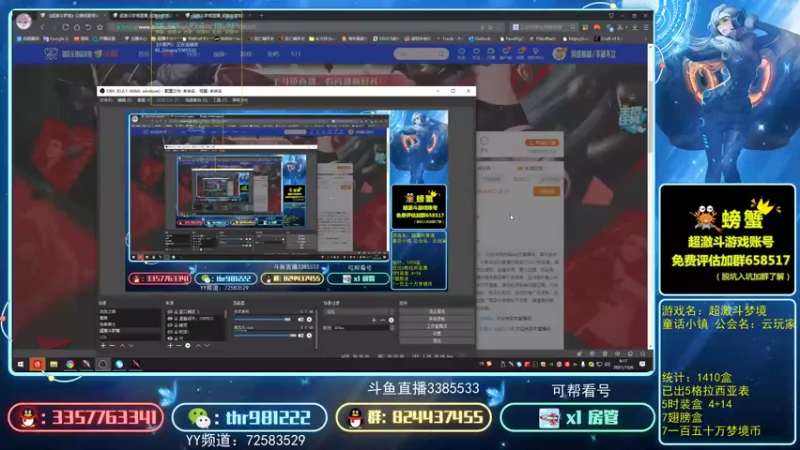The height and width of the screenshot is (450, 800).
Task: Go back with browser back arrow
Action: click(42, 27)
